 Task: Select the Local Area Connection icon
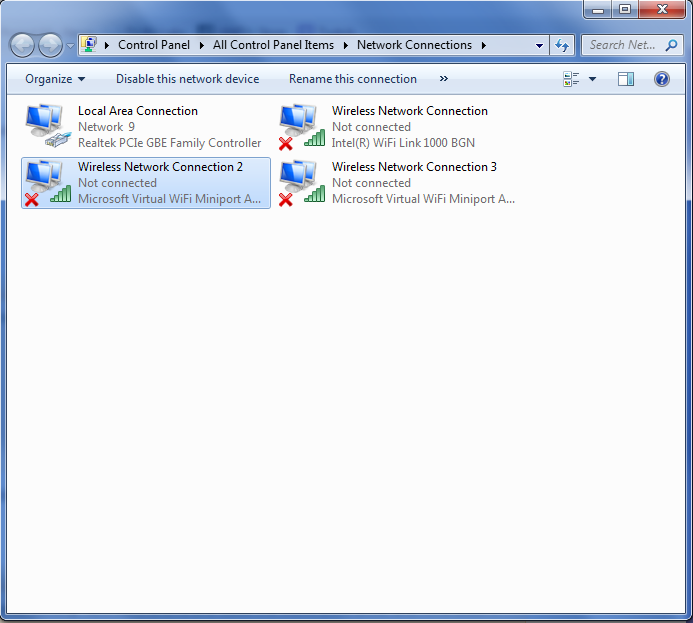coord(47,125)
